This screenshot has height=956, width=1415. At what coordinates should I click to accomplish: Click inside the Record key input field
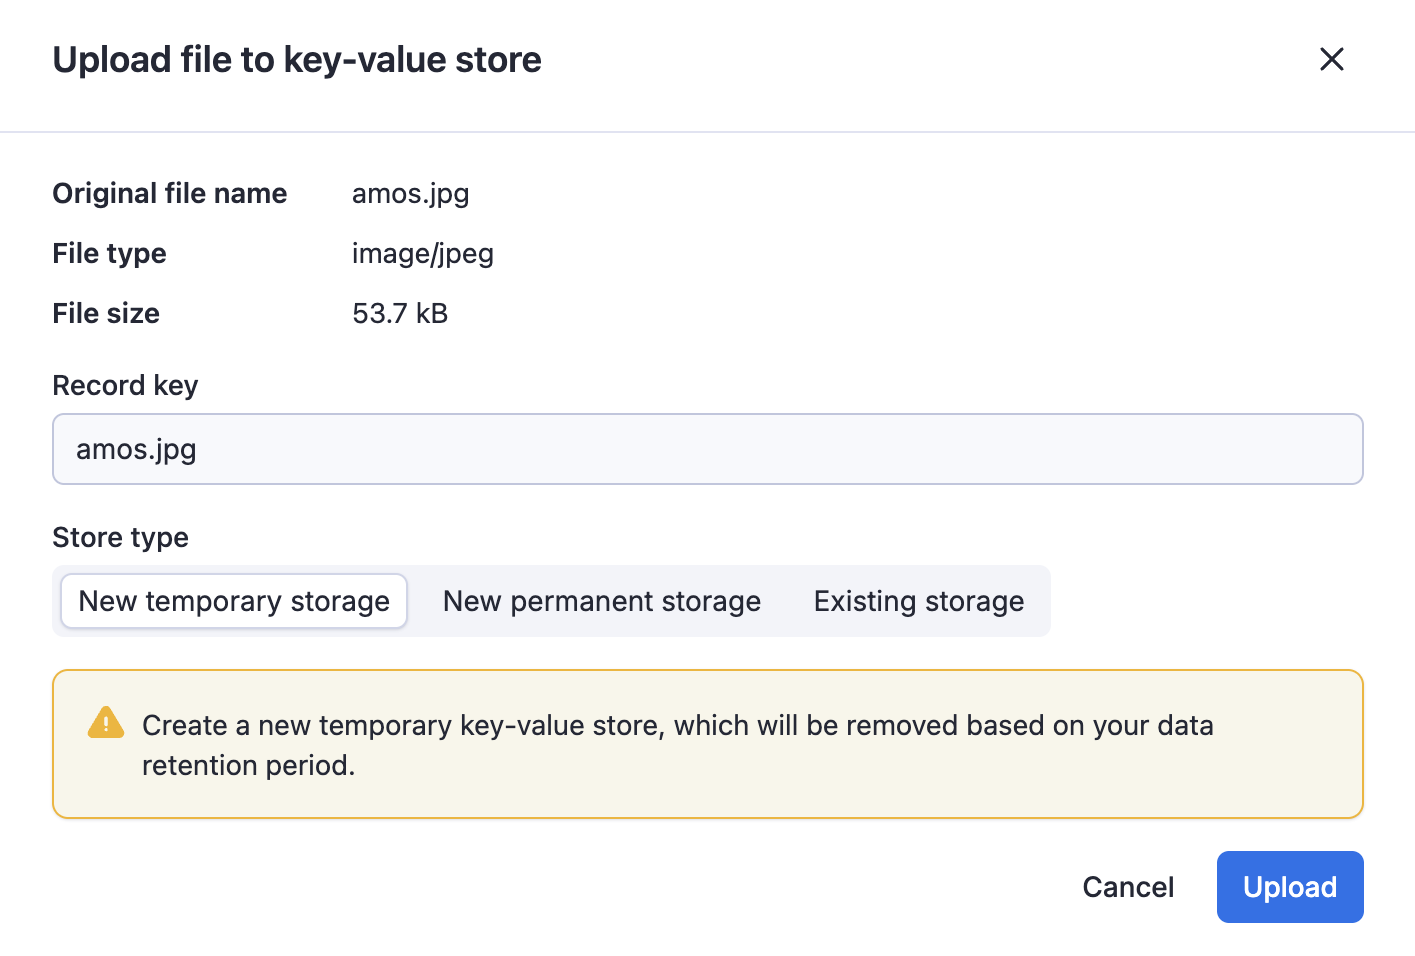(700, 448)
